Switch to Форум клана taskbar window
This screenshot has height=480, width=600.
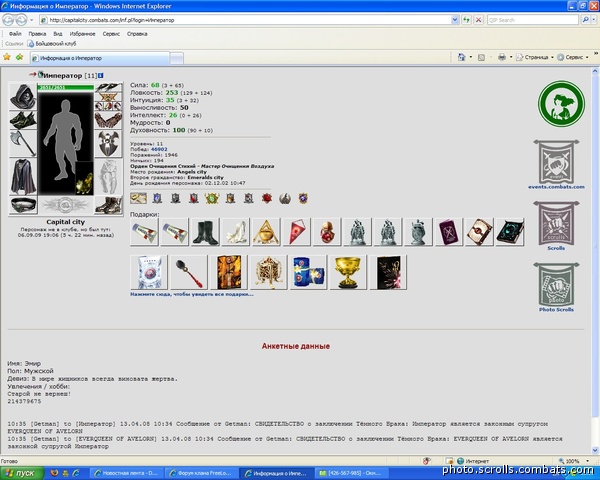coord(201,473)
